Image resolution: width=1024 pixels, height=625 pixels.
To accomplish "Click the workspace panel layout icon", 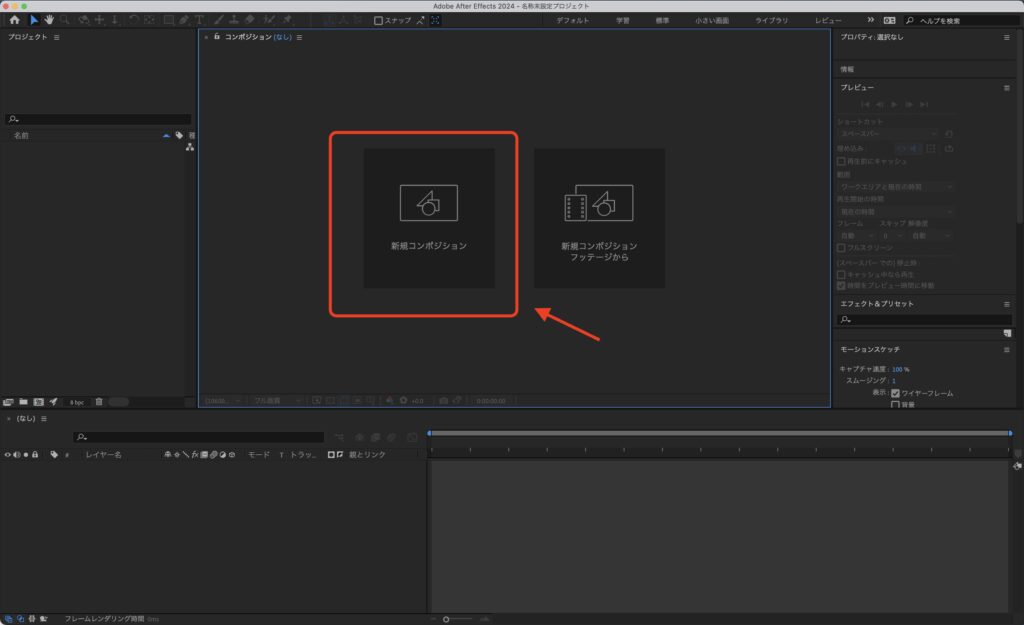I will (889, 20).
